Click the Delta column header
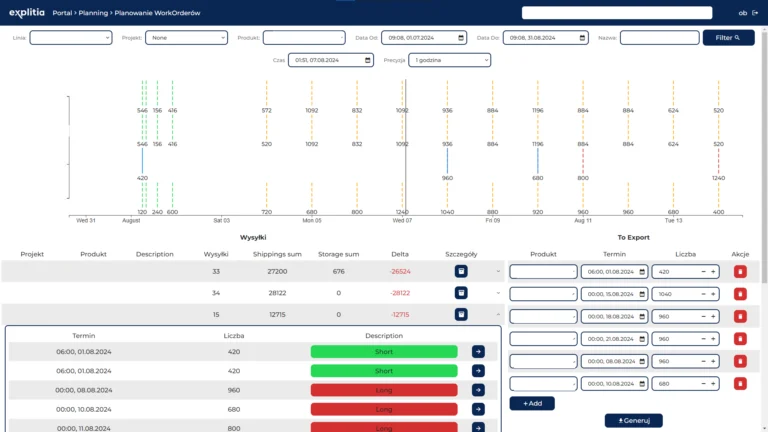 click(x=400, y=254)
